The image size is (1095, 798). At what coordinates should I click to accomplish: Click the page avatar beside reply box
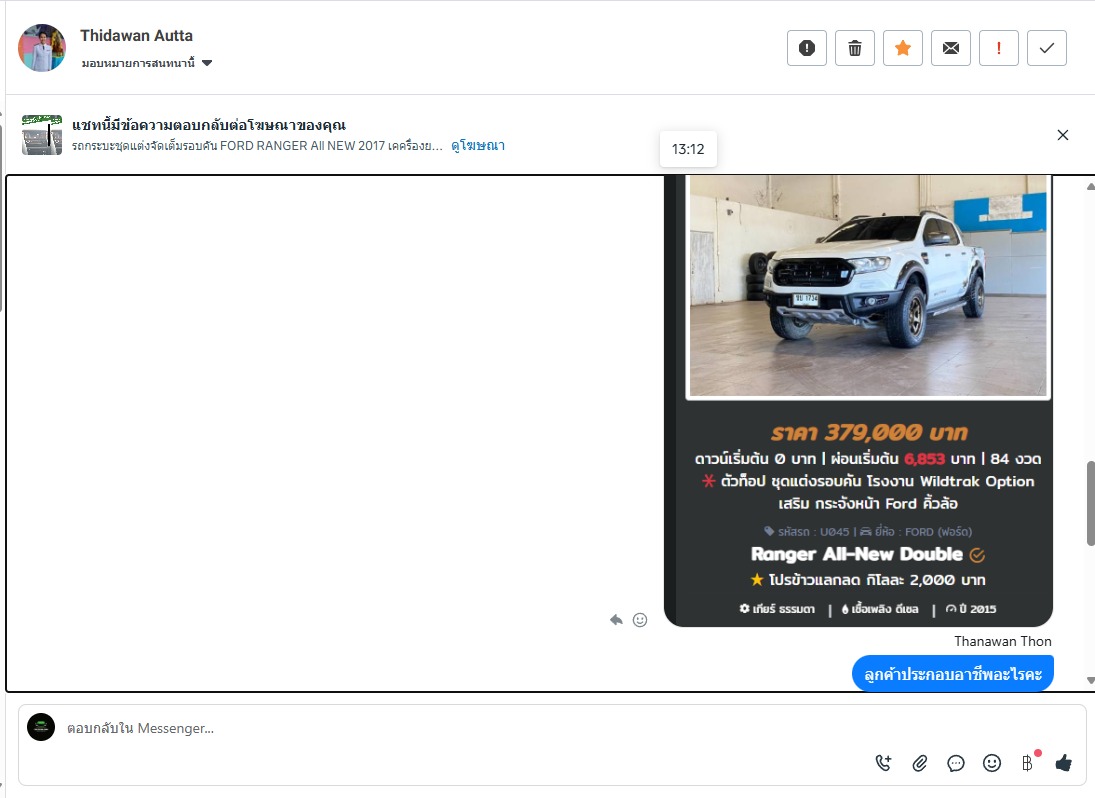[x=41, y=727]
